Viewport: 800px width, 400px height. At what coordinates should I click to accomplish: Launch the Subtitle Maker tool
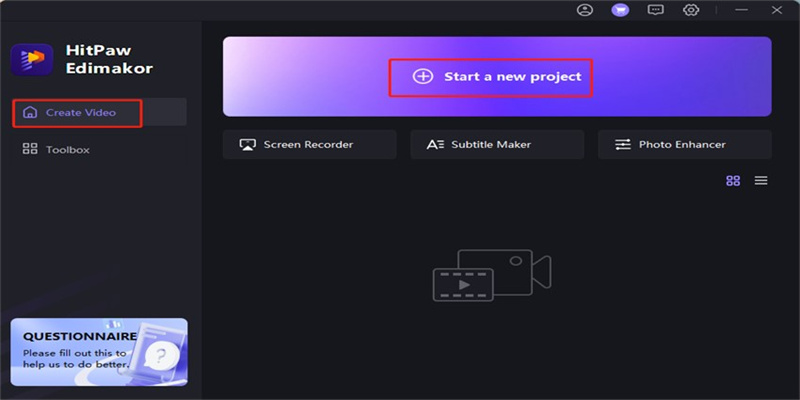pyautogui.click(x=497, y=144)
